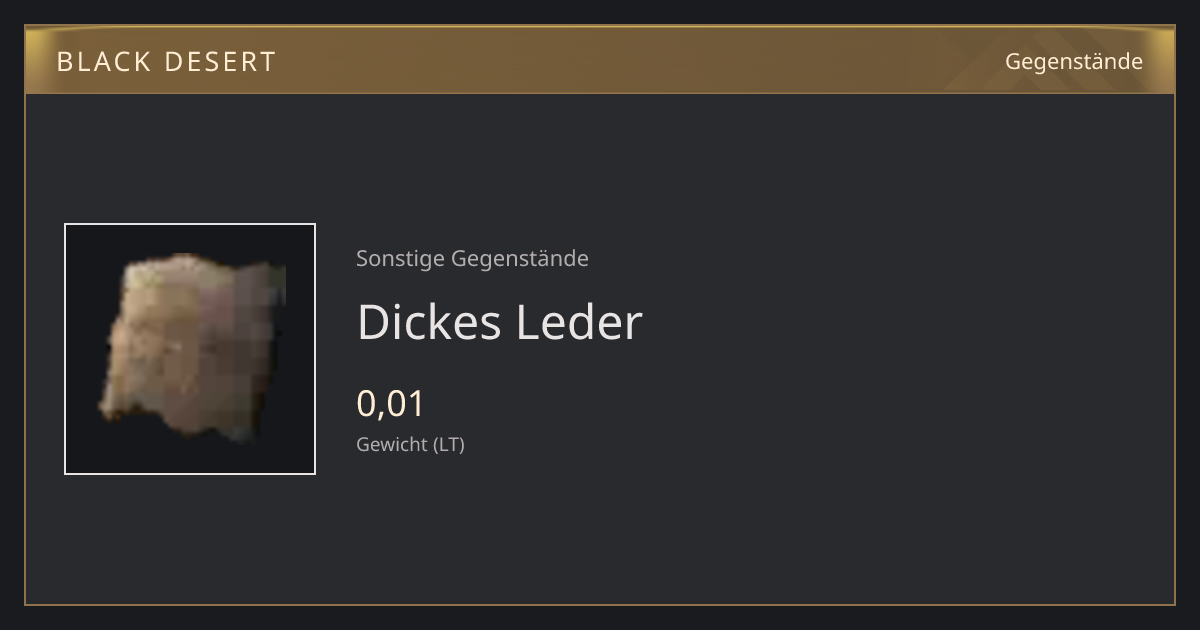
Task: Open the Gegenstände section in the header
Action: [x=1073, y=61]
